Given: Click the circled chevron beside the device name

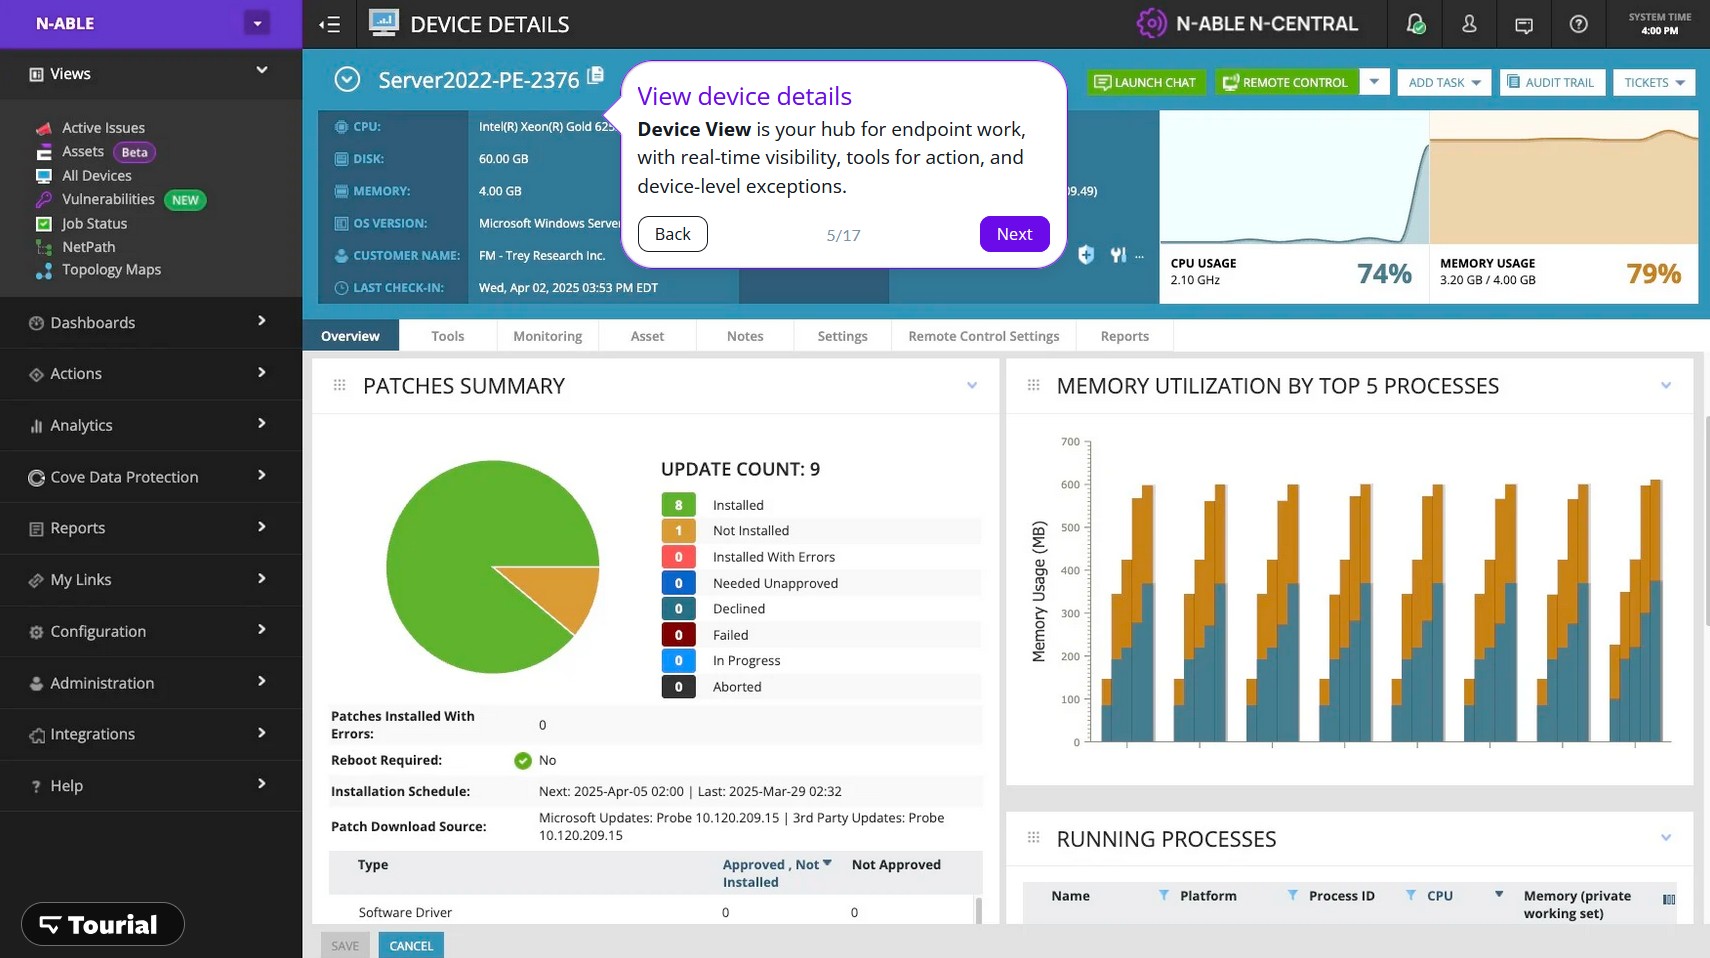Looking at the screenshot, I should (347, 79).
